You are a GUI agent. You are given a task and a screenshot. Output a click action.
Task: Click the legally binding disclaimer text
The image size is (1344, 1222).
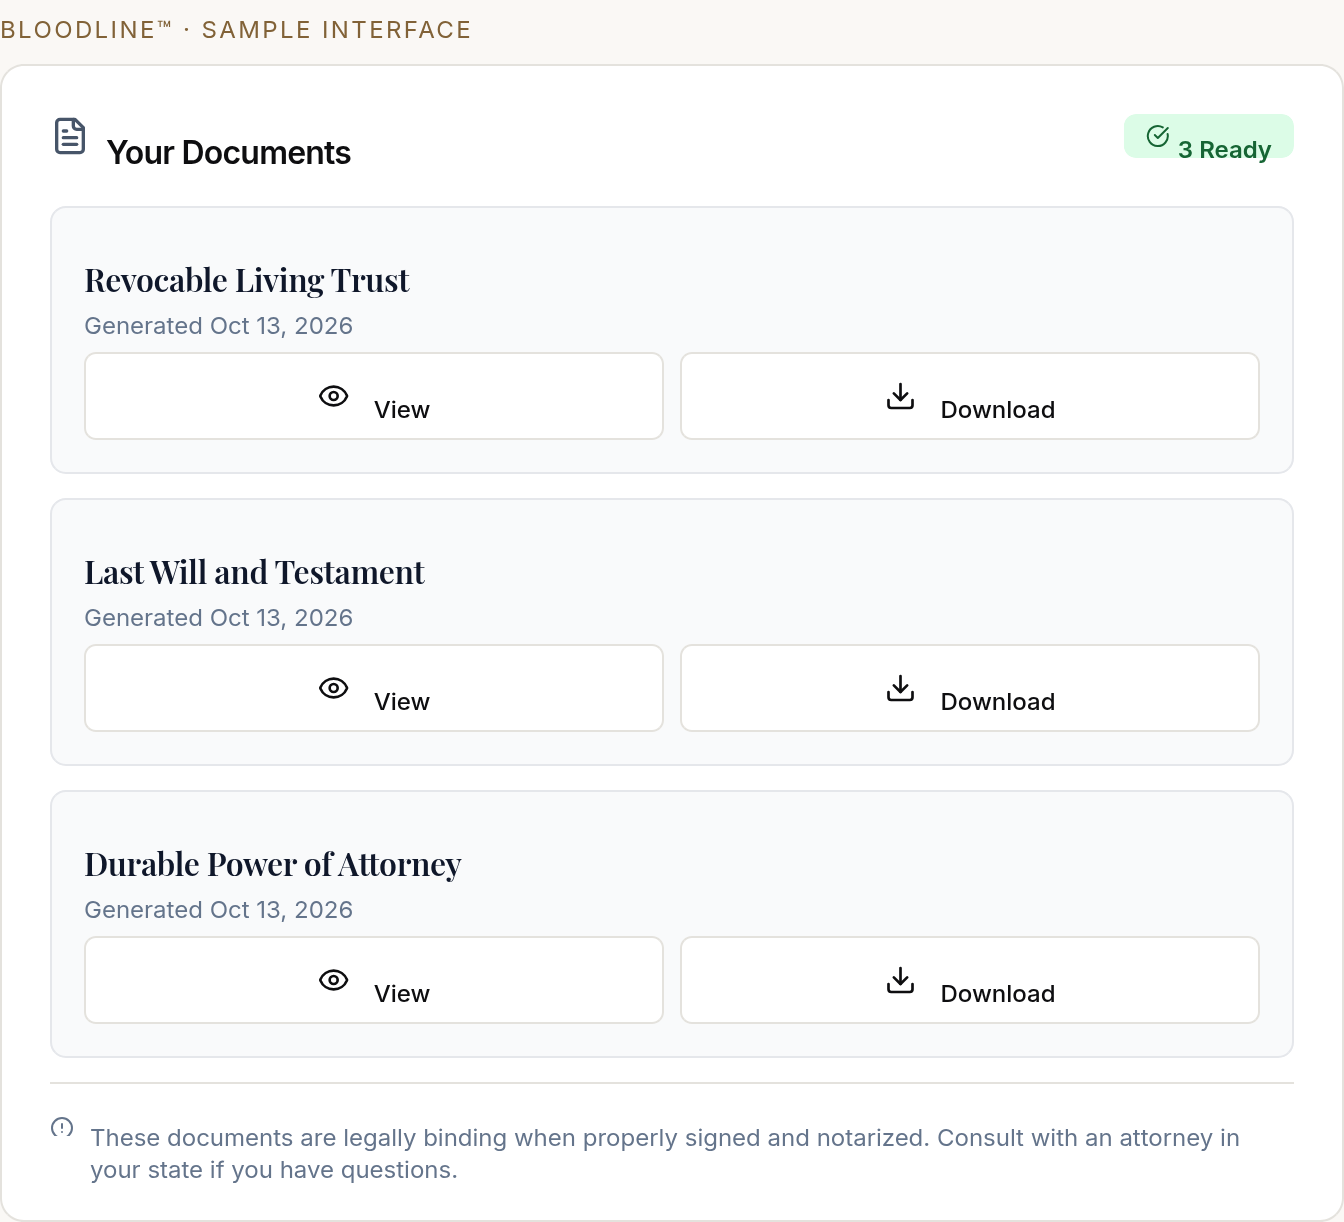665,1154
